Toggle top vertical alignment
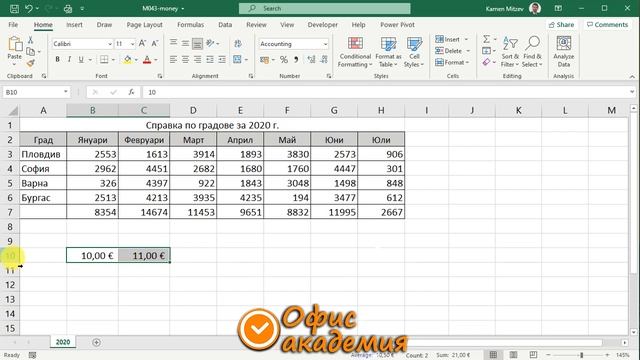Viewport: 640px width, 360px height. pyautogui.click(x=173, y=43)
